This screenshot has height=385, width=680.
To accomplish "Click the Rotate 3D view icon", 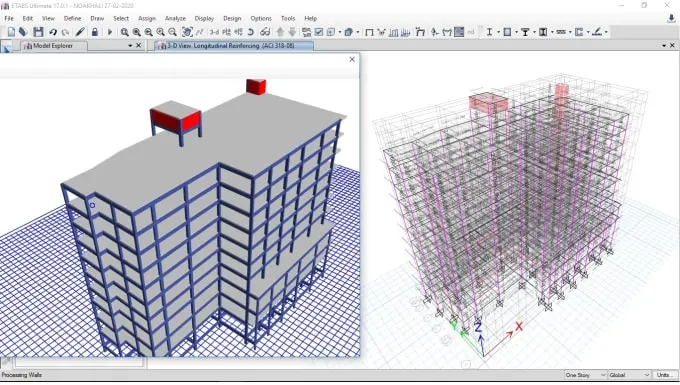I will [x=251, y=32].
